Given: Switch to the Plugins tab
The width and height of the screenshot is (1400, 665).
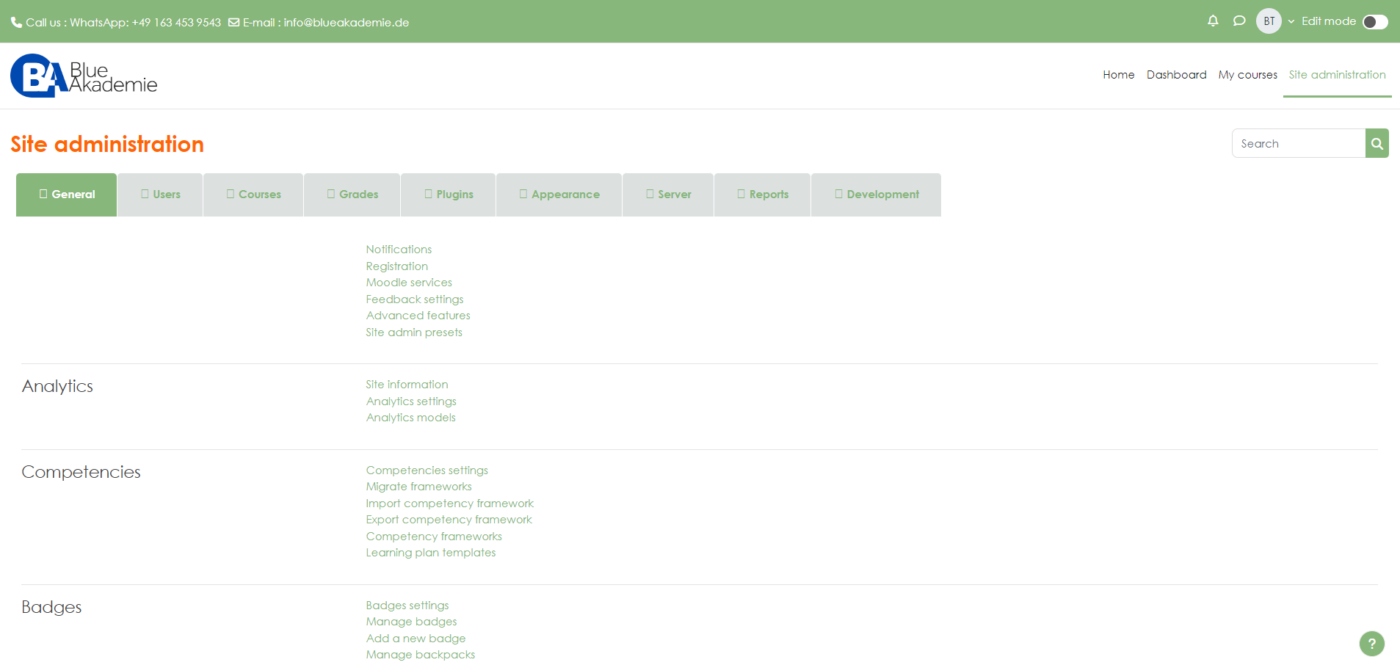Looking at the screenshot, I should tap(448, 194).
